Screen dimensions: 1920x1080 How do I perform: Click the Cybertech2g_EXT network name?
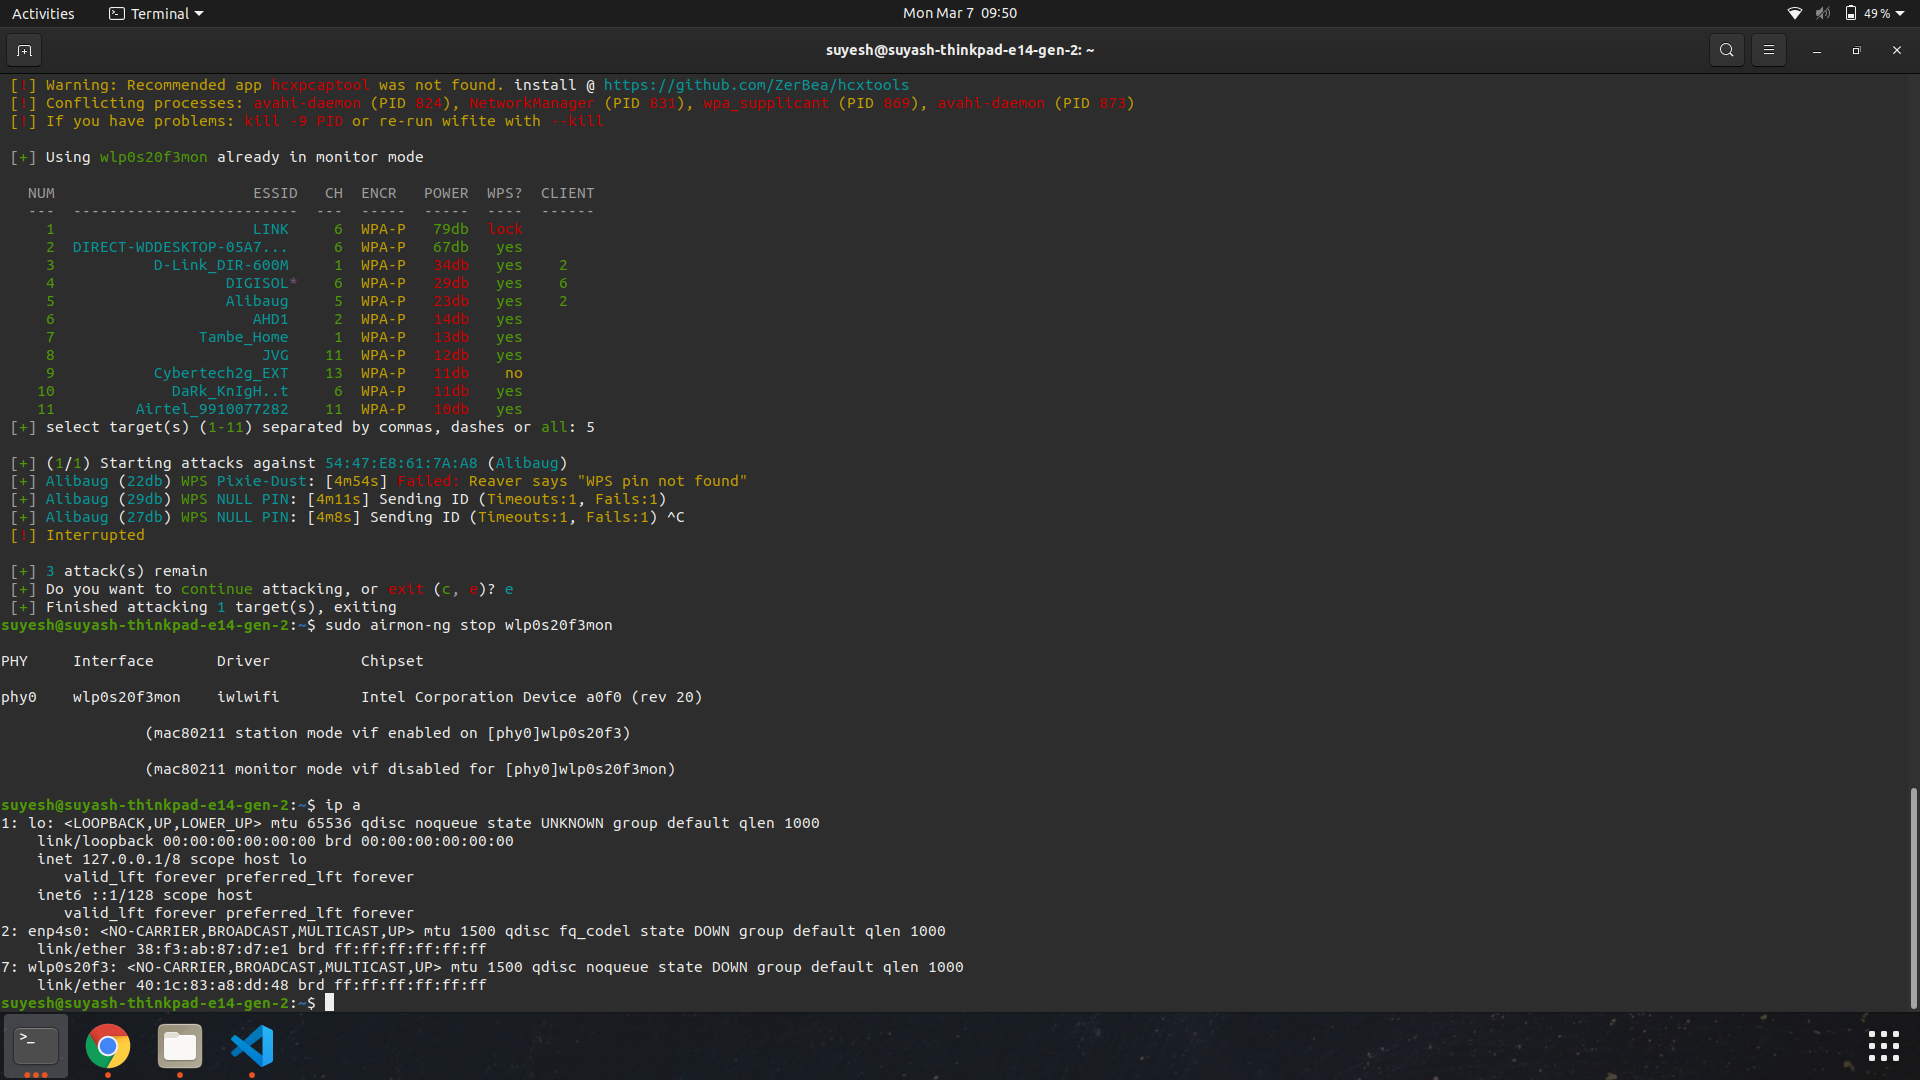220,373
